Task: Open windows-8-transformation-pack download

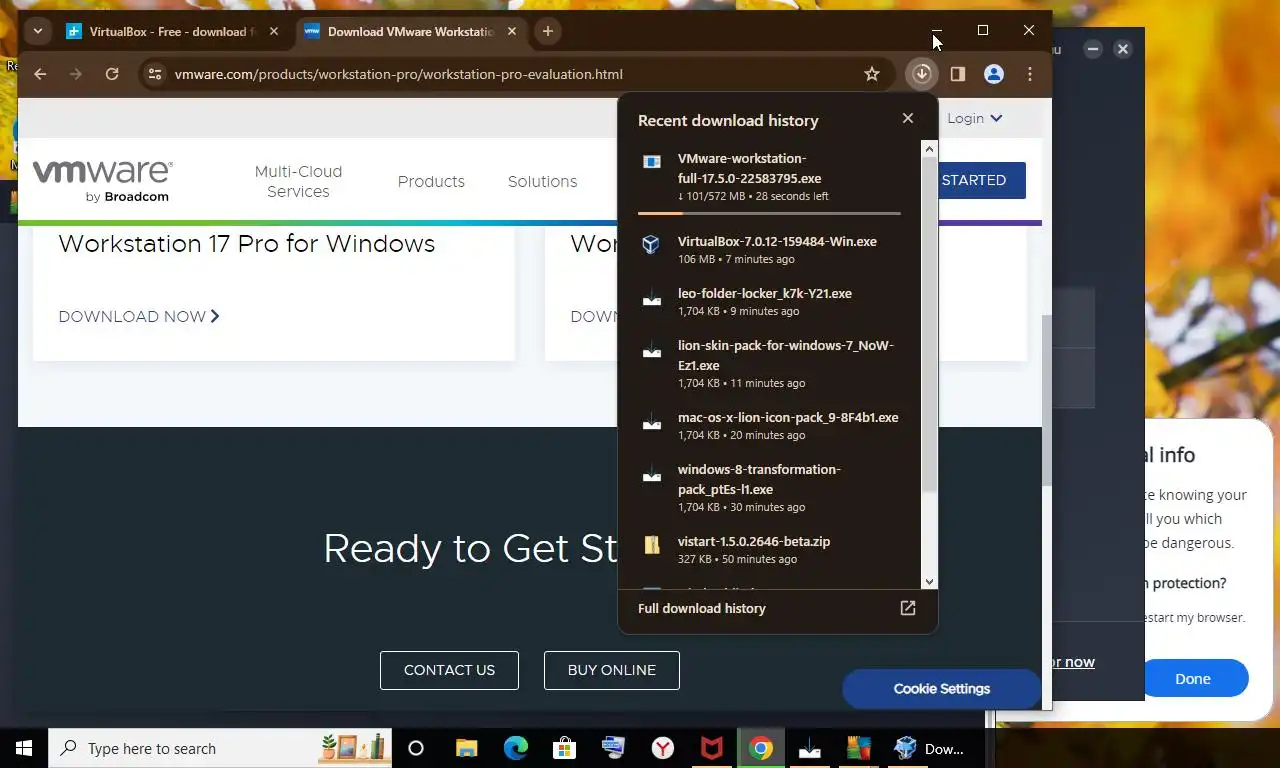Action: tap(769, 487)
